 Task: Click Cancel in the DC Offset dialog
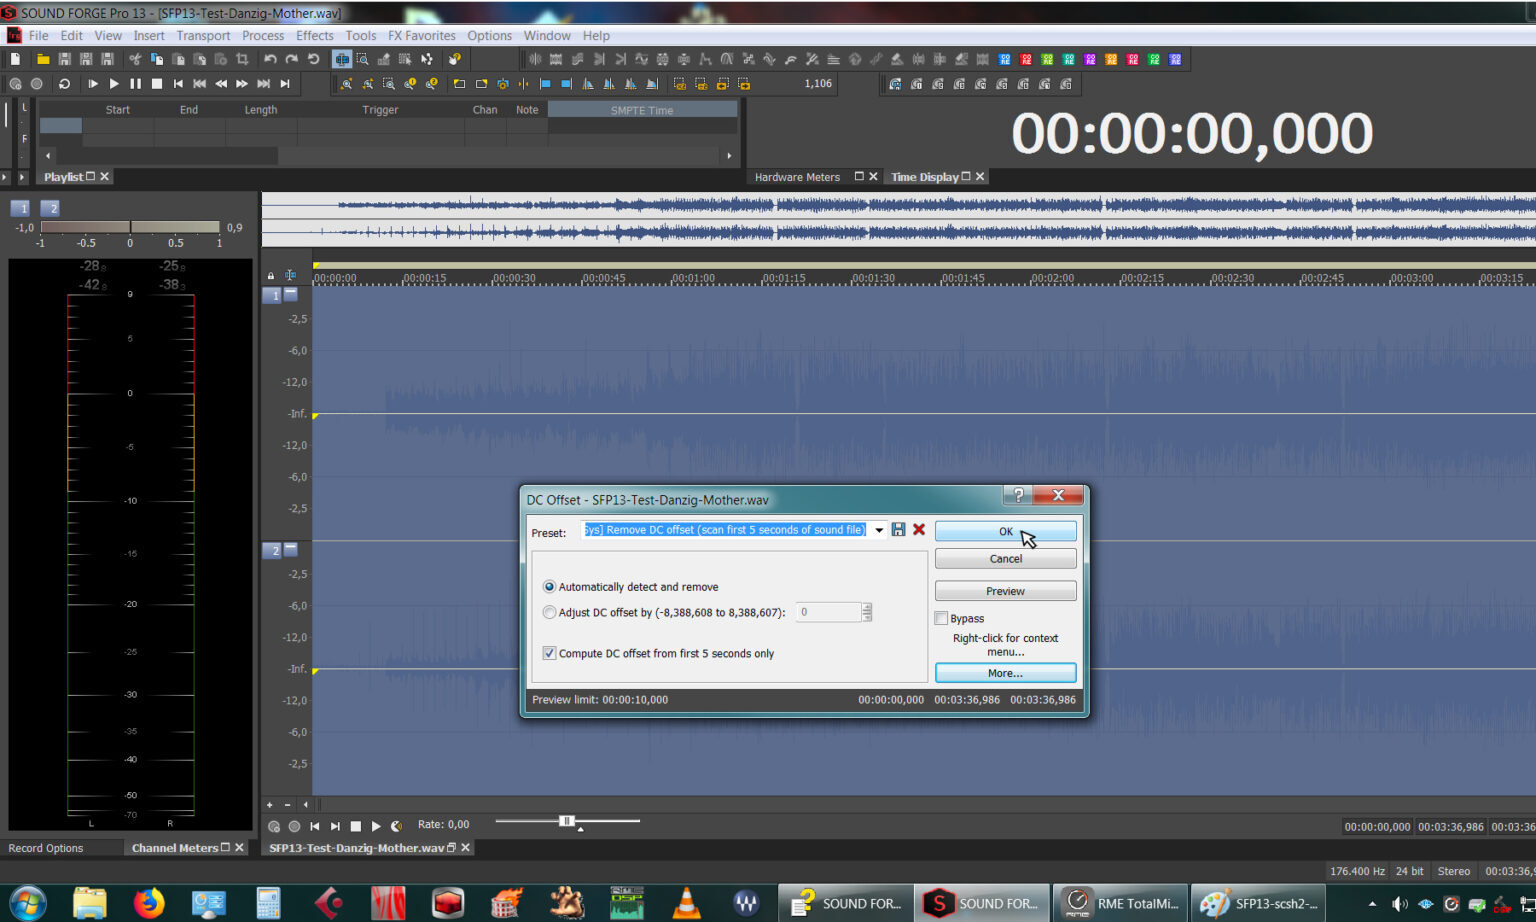coord(1006,559)
